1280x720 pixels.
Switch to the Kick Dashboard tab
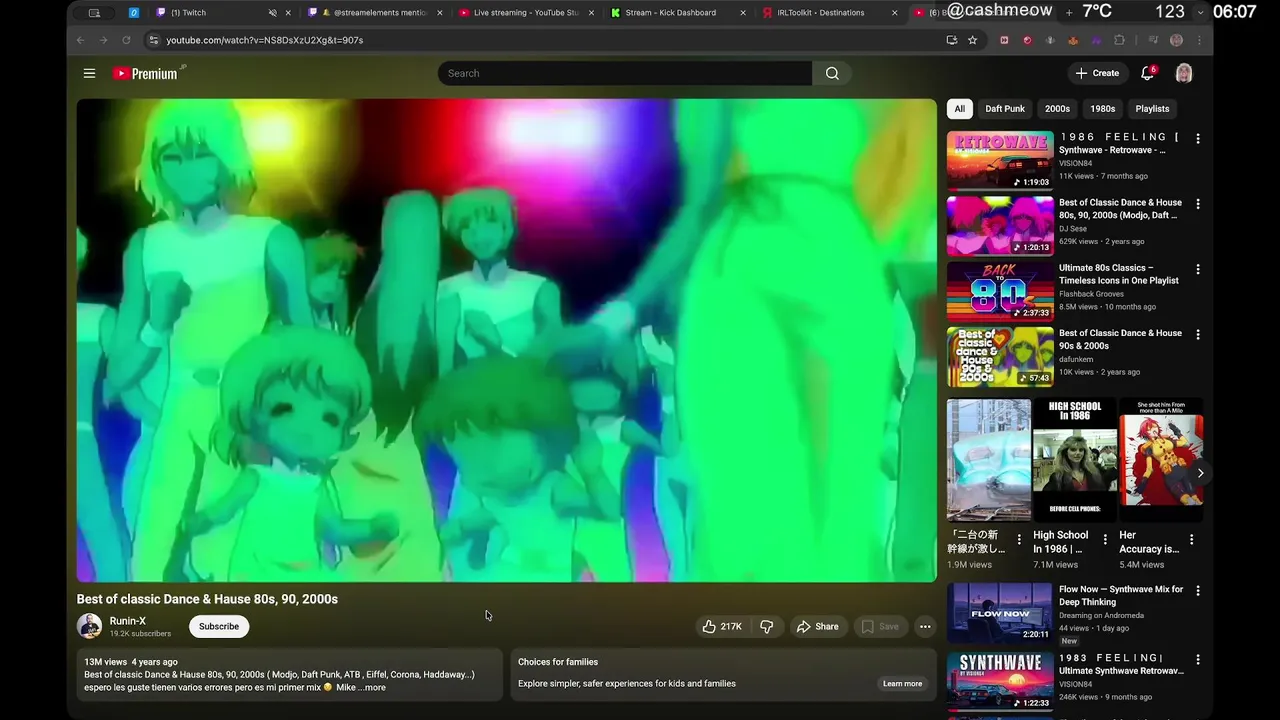[677, 13]
